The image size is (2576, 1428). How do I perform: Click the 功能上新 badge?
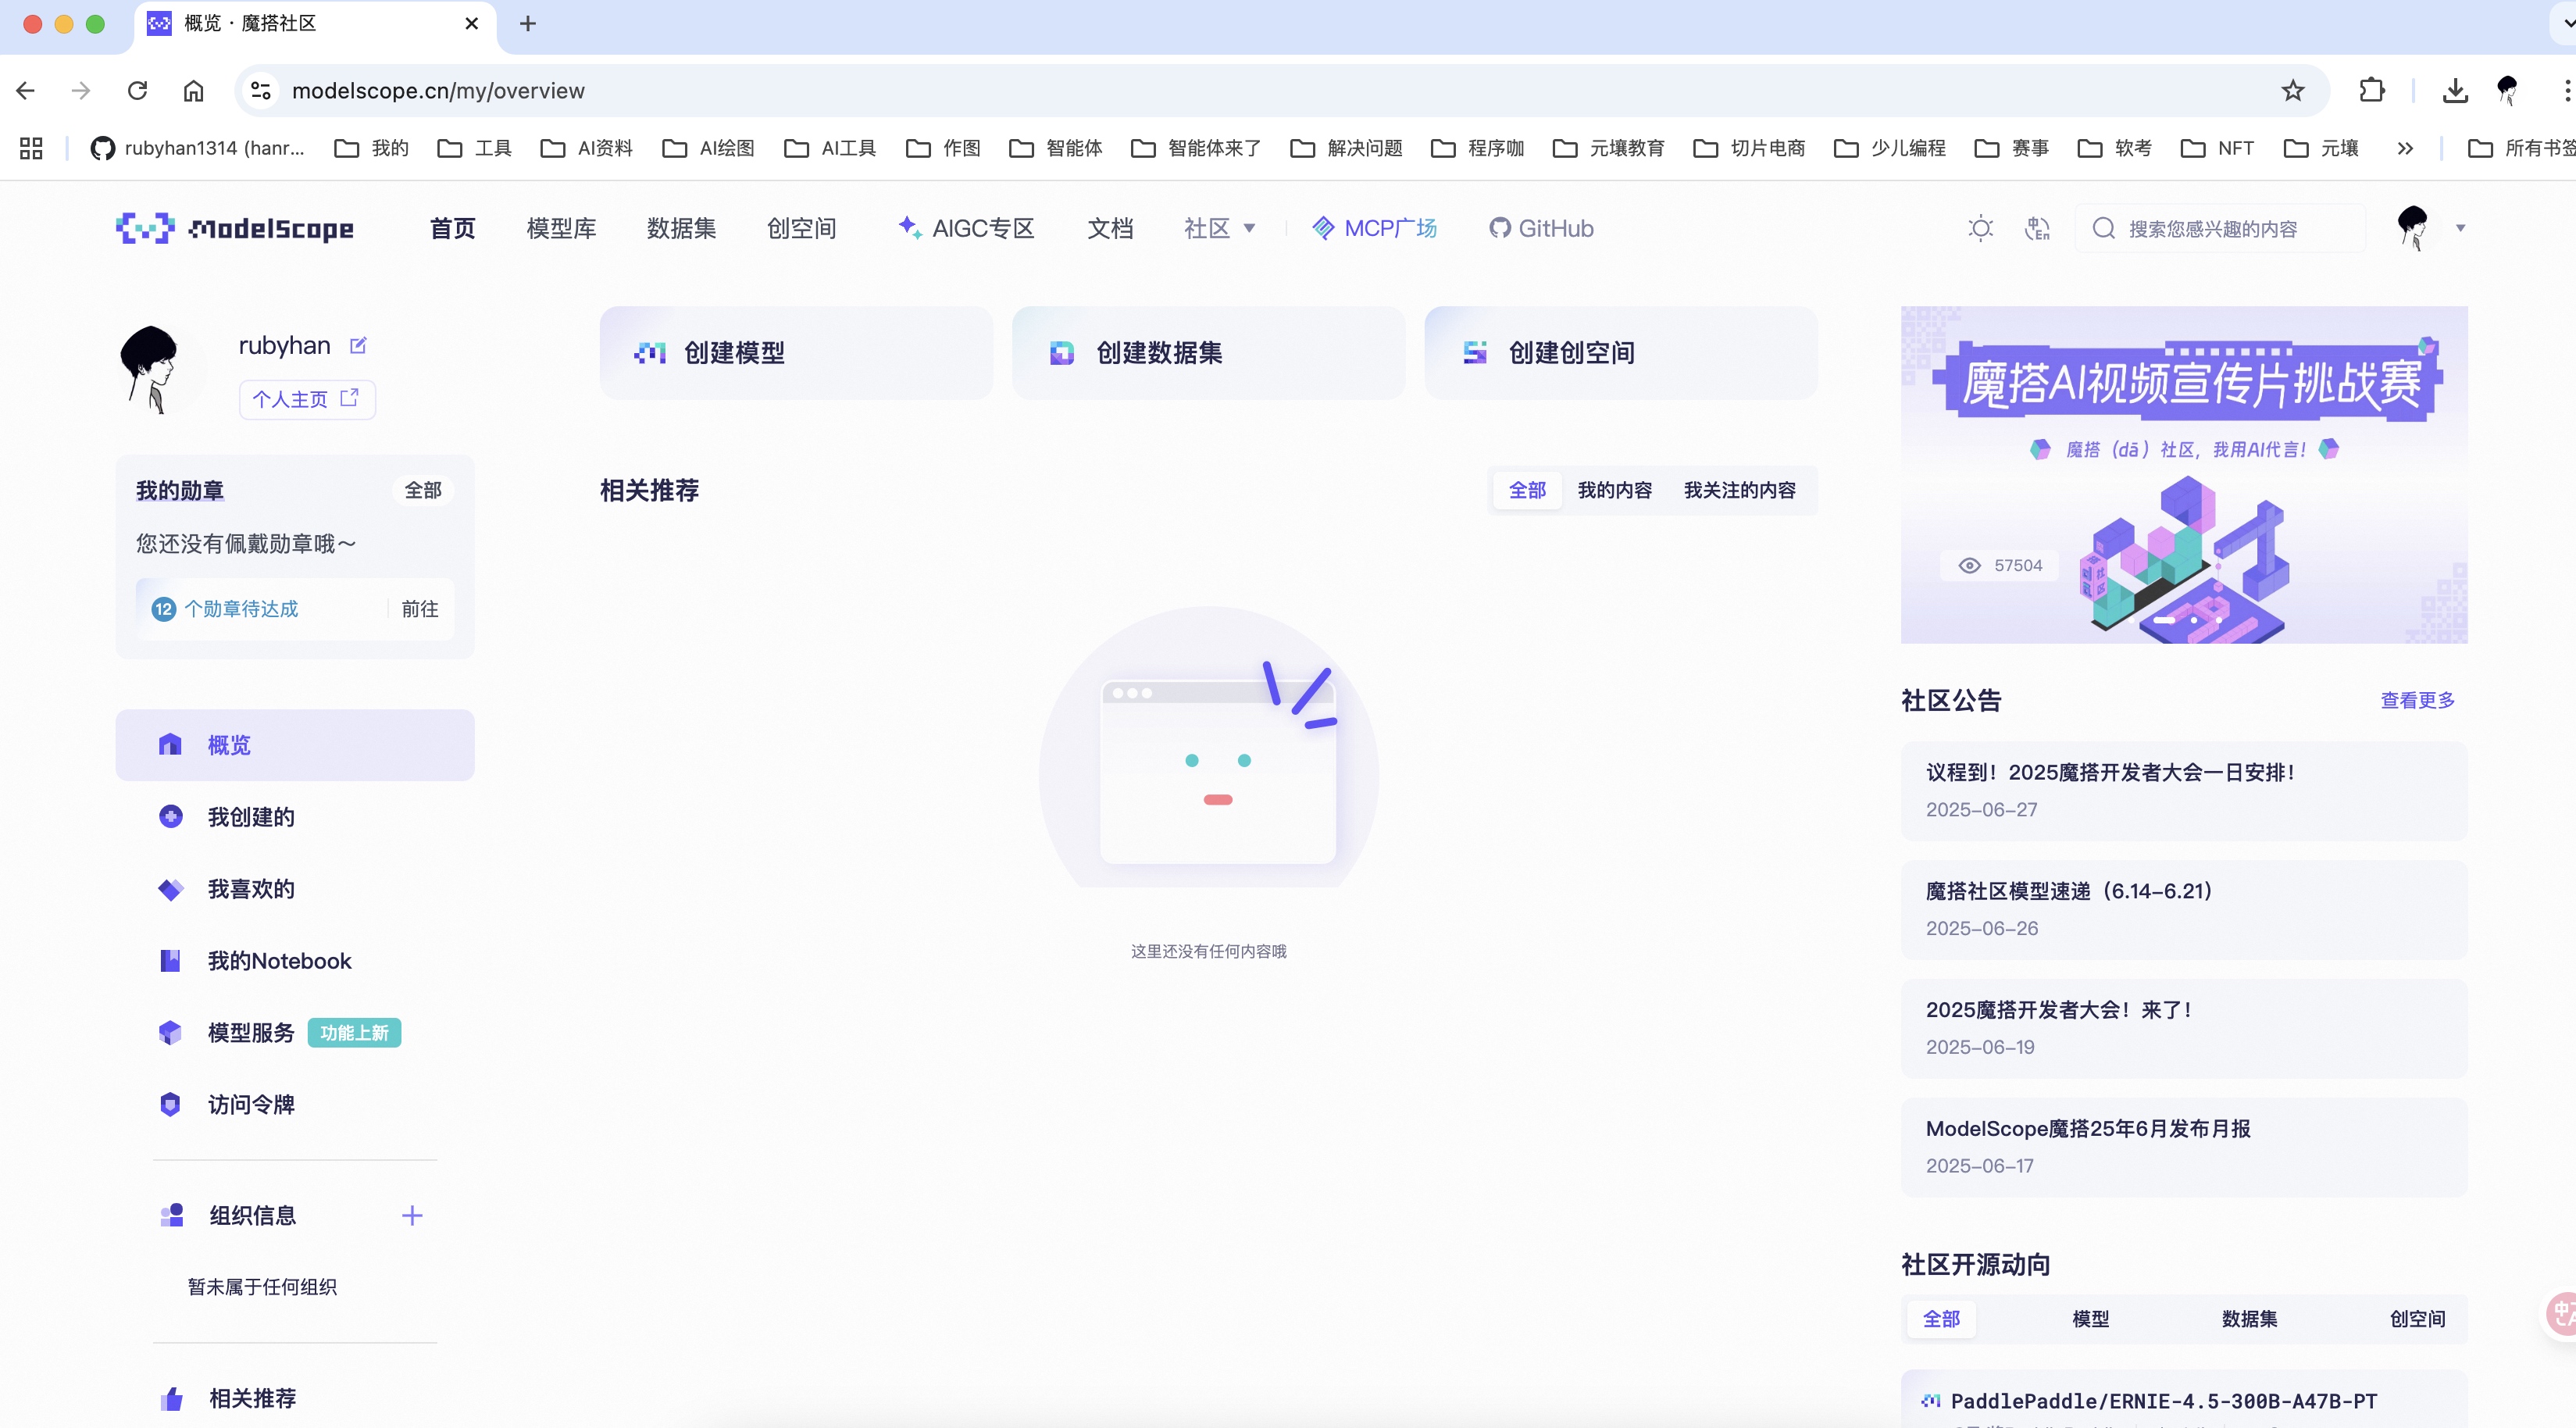[x=354, y=1033]
